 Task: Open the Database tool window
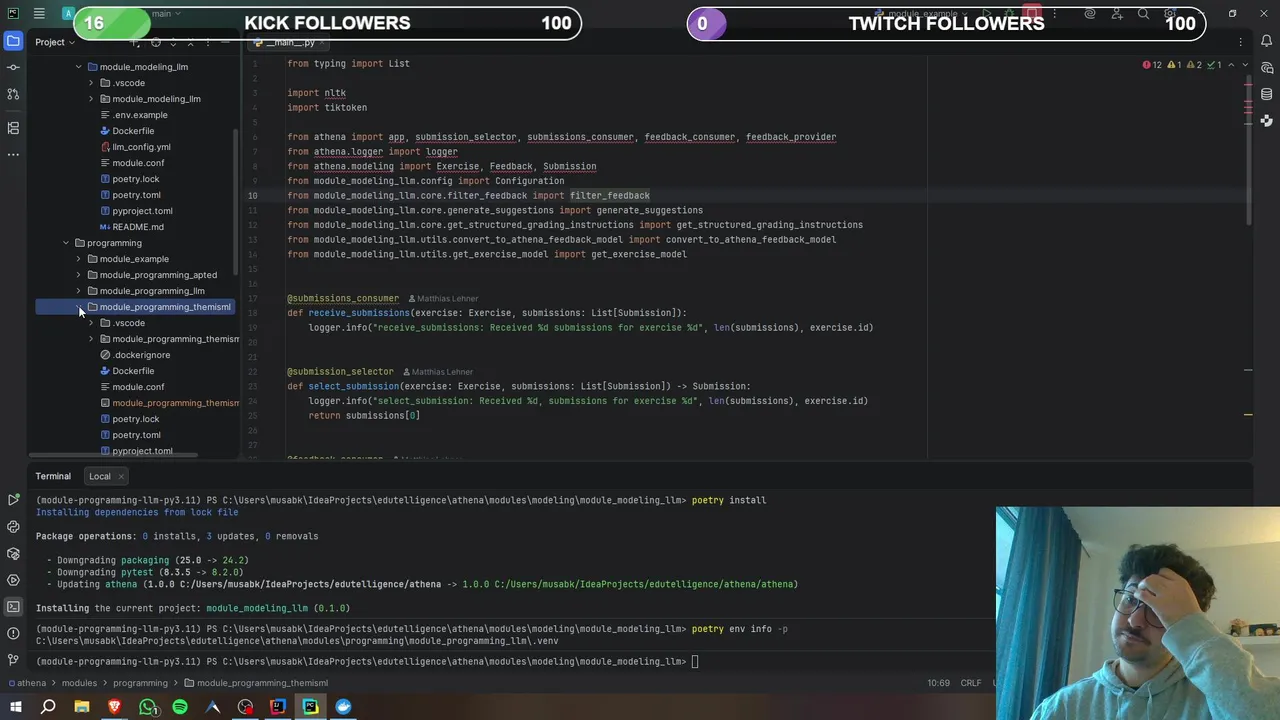click(x=1267, y=95)
